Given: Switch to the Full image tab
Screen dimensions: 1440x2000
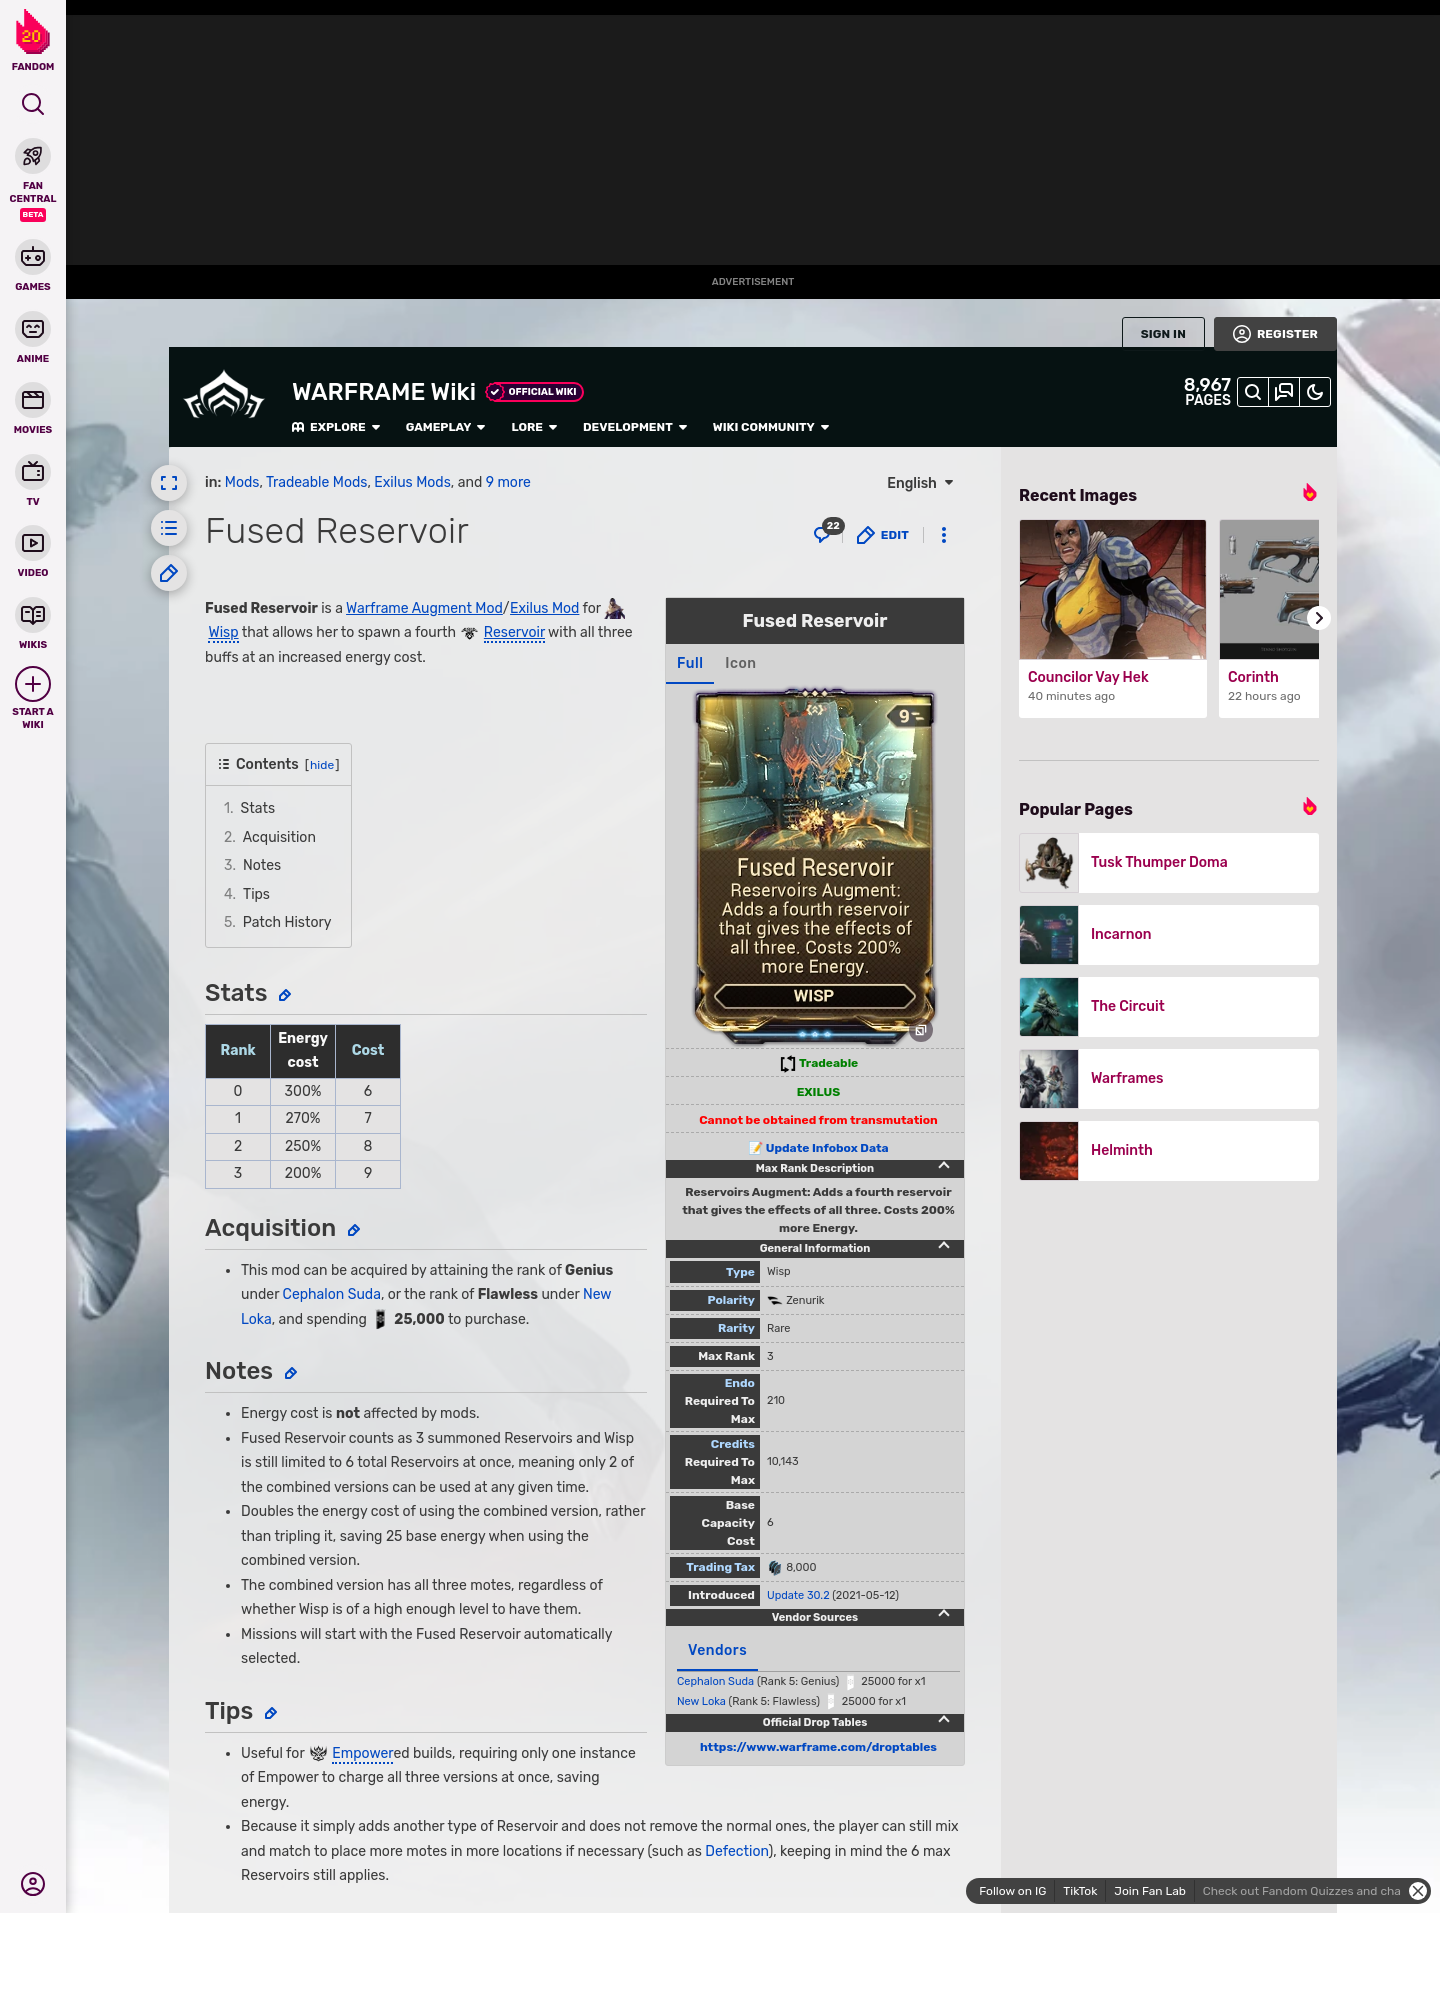Looking at the screenshot, I should (690, 663).
